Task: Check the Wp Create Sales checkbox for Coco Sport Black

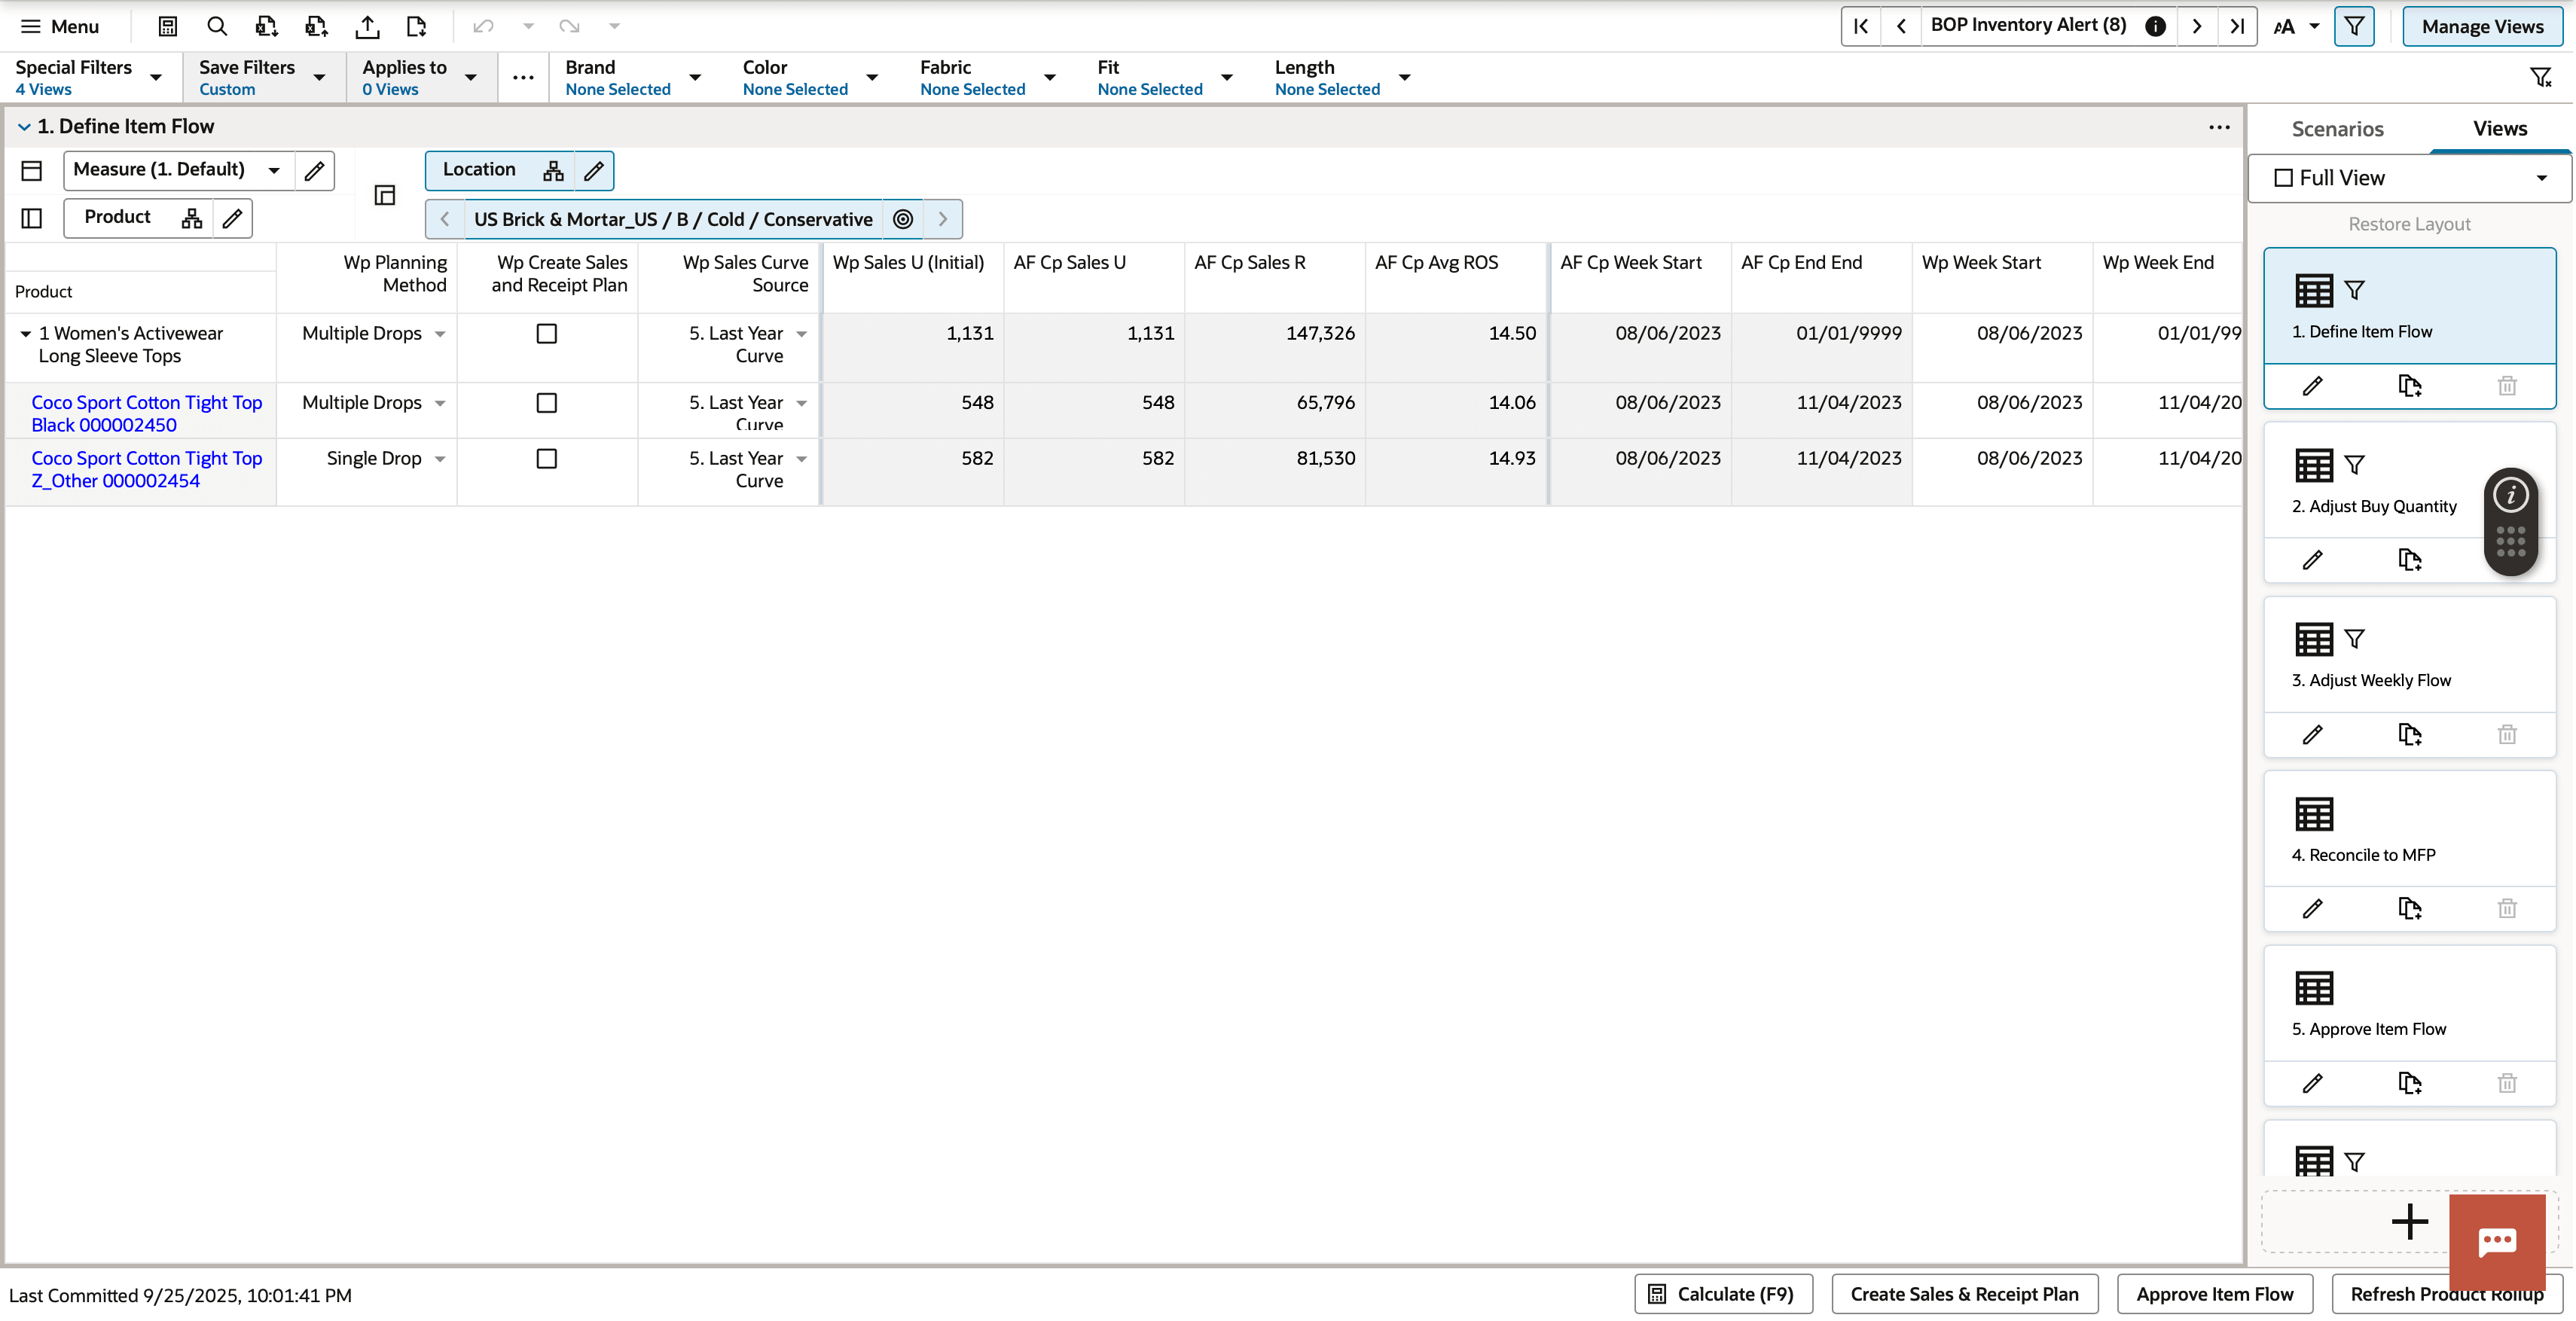Action: pyautogui.click(x=546, y=403)
